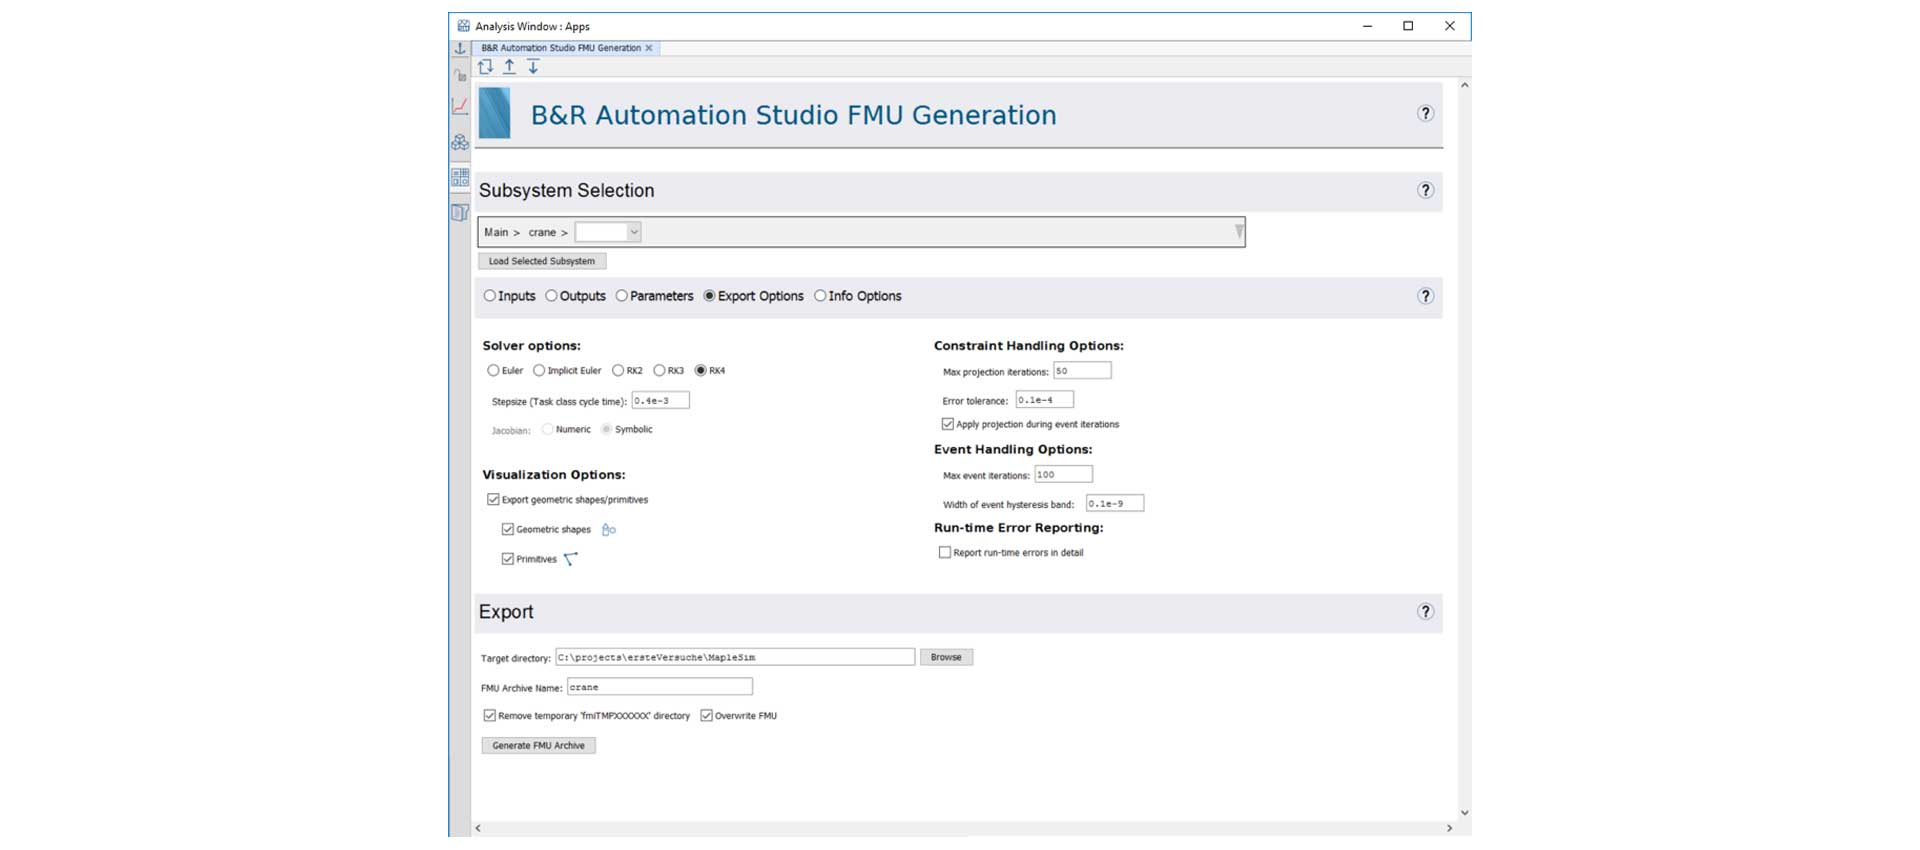The height and width of the screenshot is (850, 1920).
Task: Choose the RK3 solver
Action: tap(659, 371)
